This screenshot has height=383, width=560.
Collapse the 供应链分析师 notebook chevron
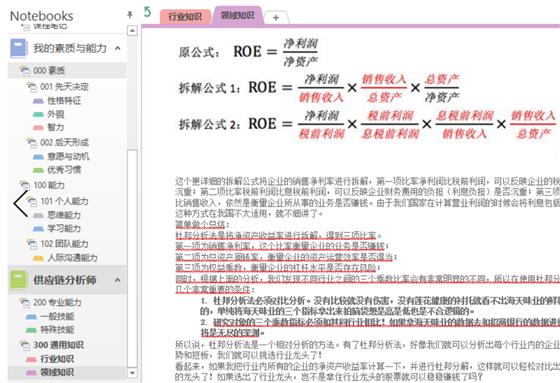pyautogui.click(x=118, y=280)
